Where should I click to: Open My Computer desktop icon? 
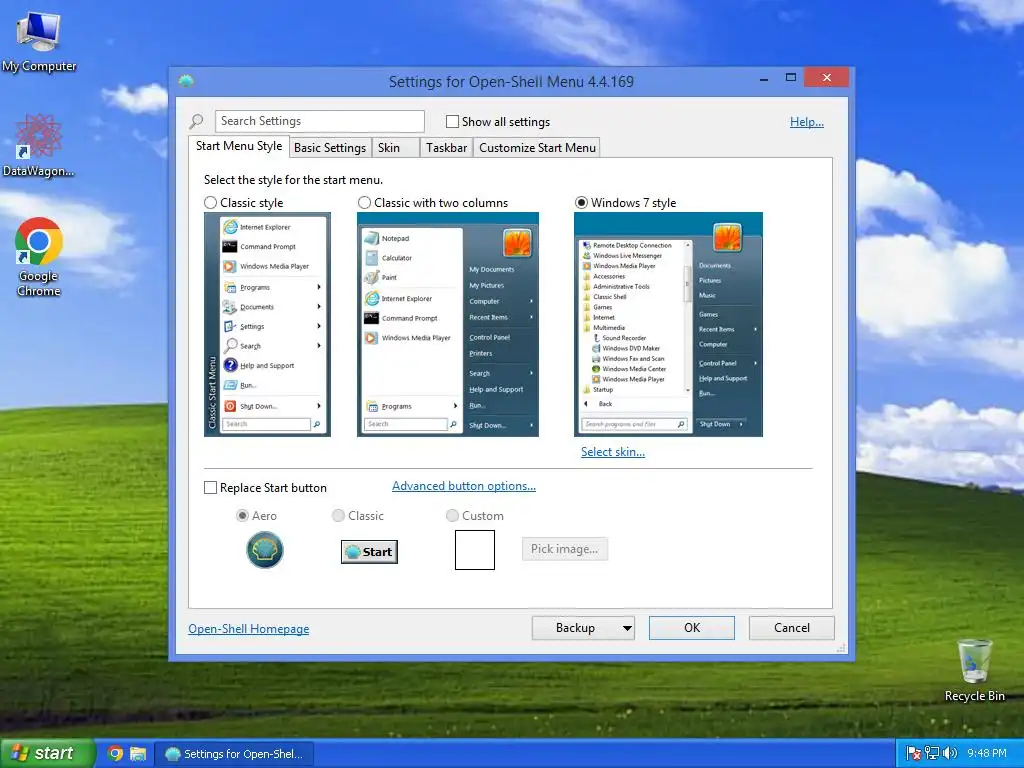coord(38,42)
